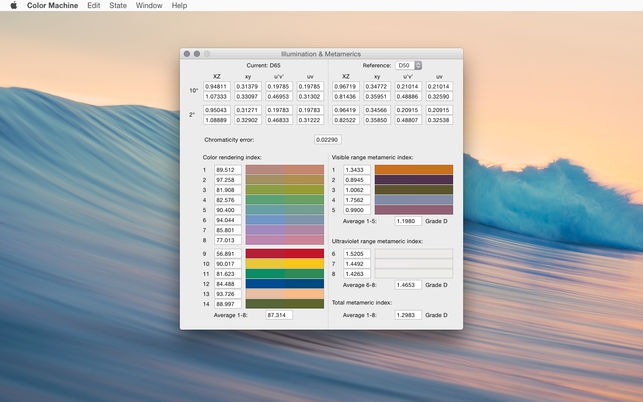The height and width of the screenshot is (402, 643).
Task: Click the visible metameric value 0.8945
Action: [x=357, y=180]
